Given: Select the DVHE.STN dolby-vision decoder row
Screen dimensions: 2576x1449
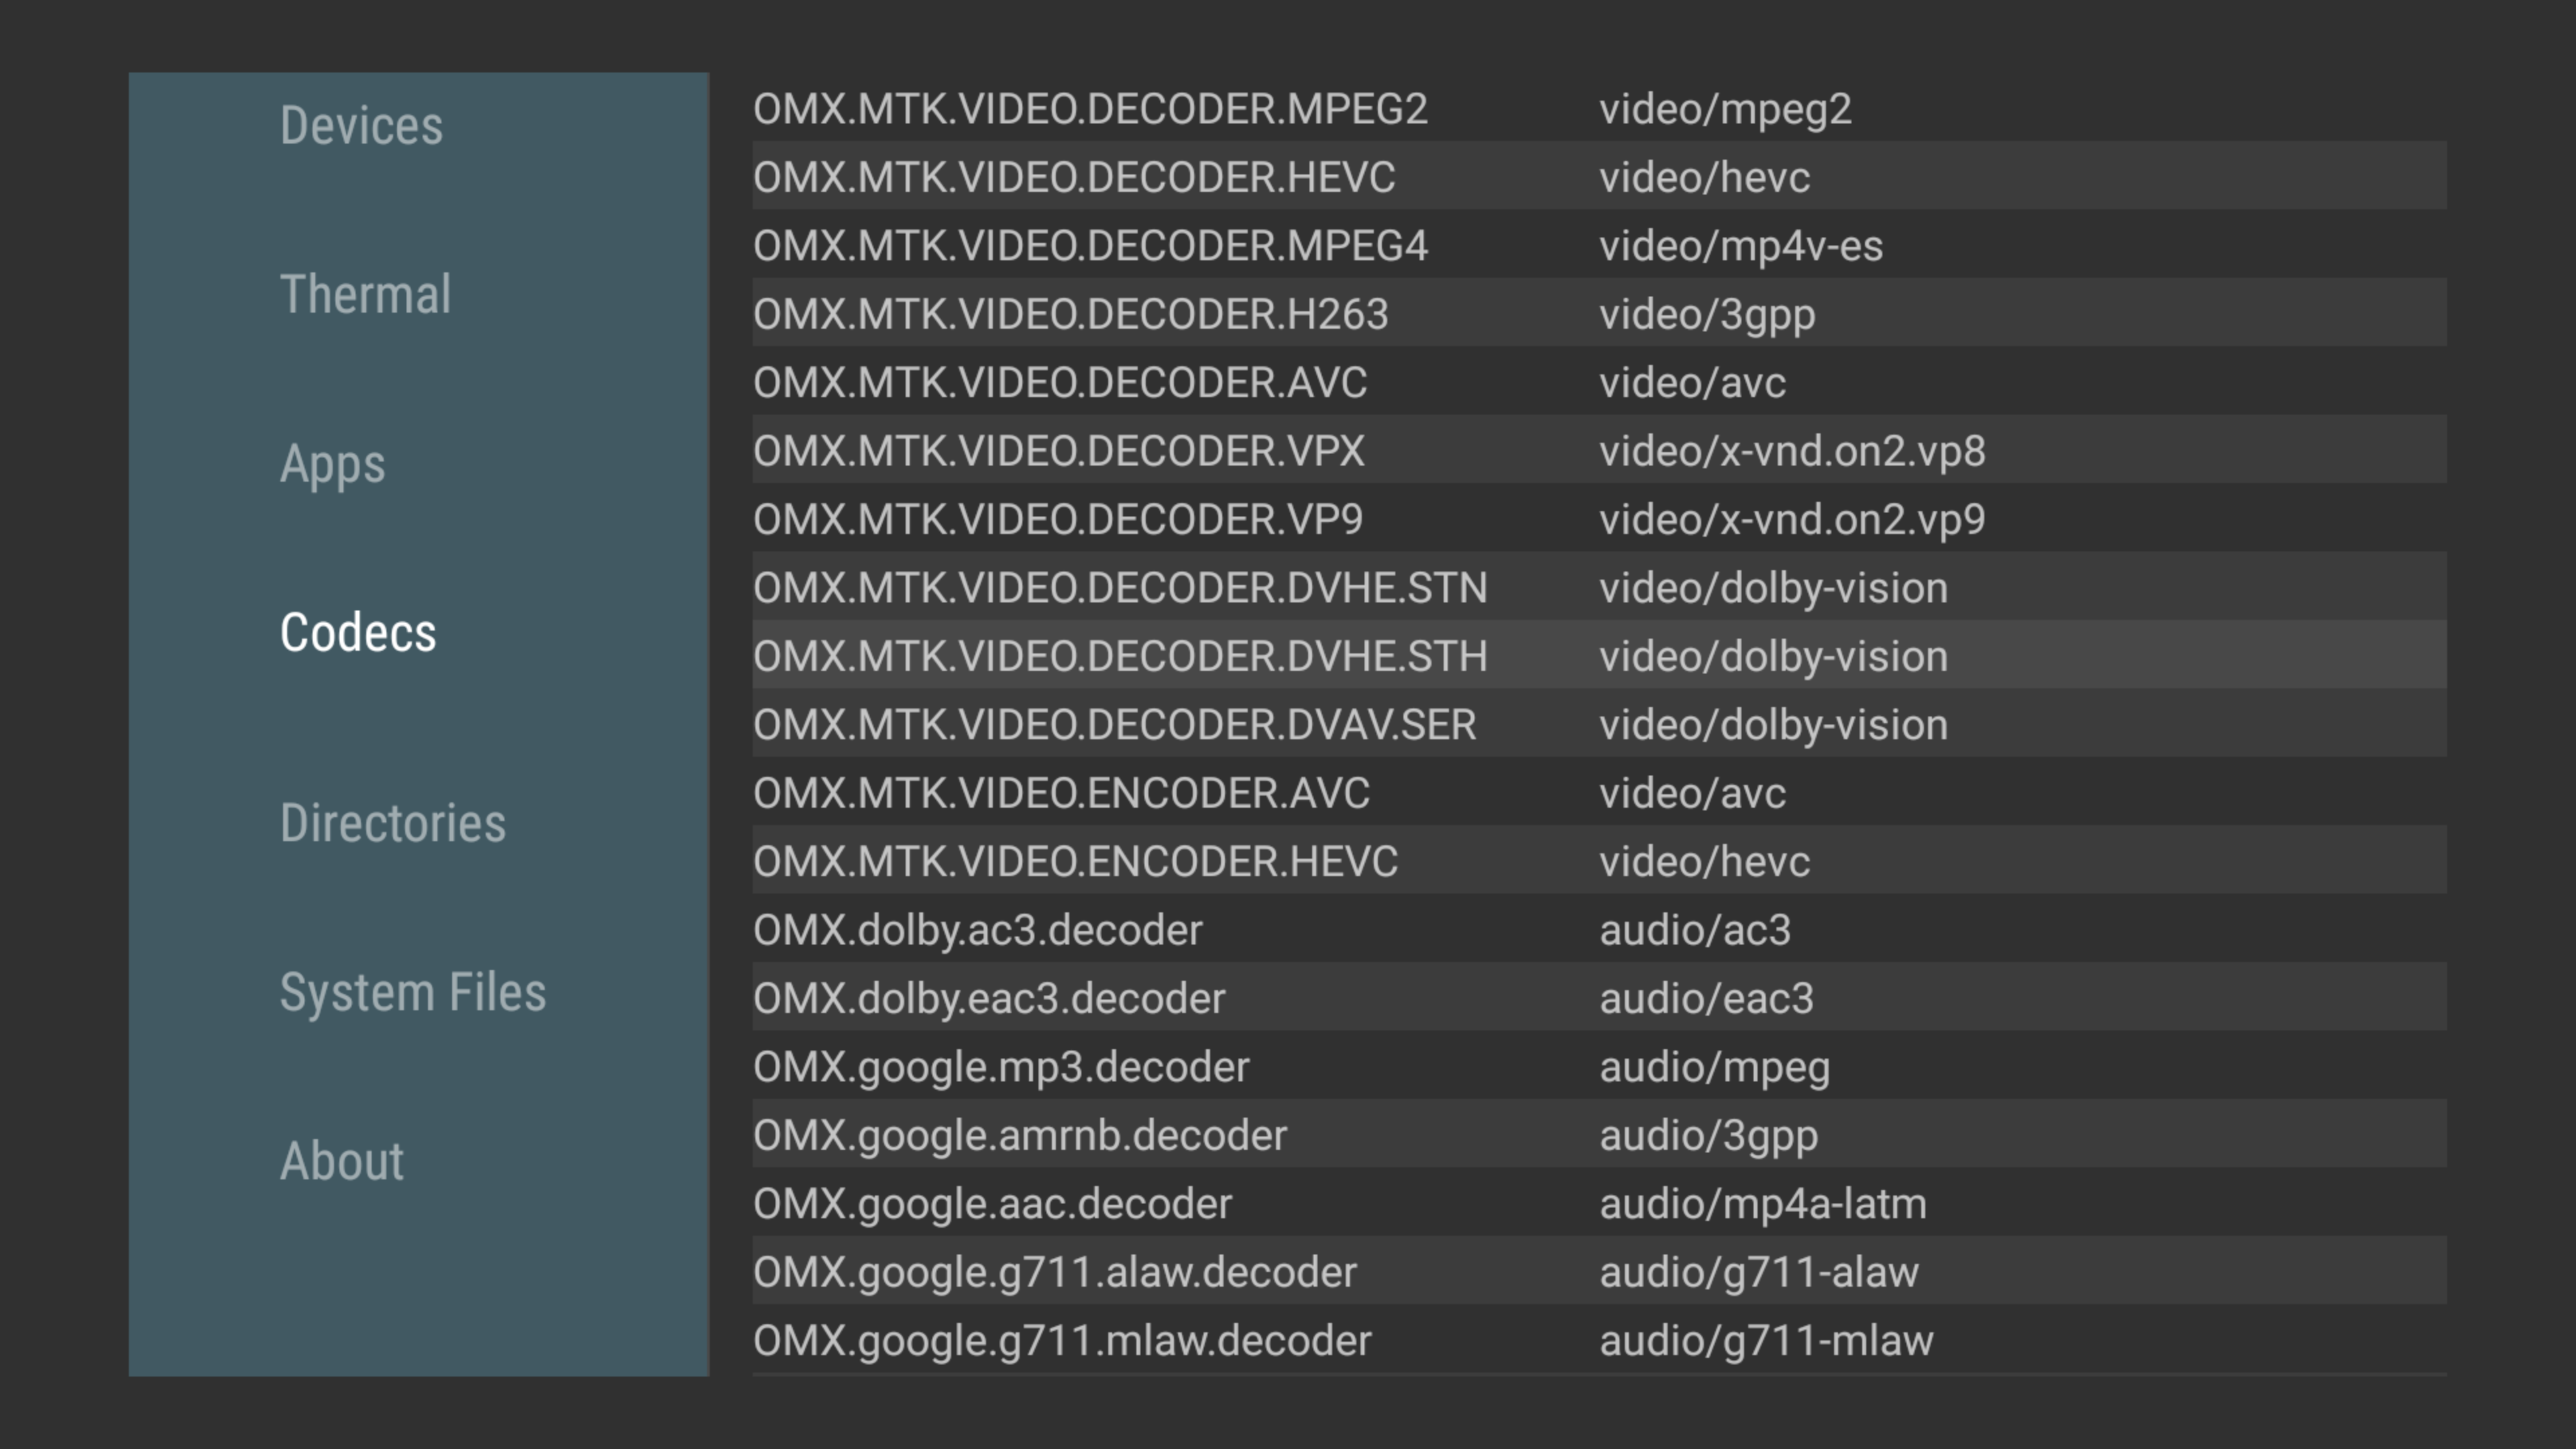Looking at the screenshot, I should coord(1599,587).
